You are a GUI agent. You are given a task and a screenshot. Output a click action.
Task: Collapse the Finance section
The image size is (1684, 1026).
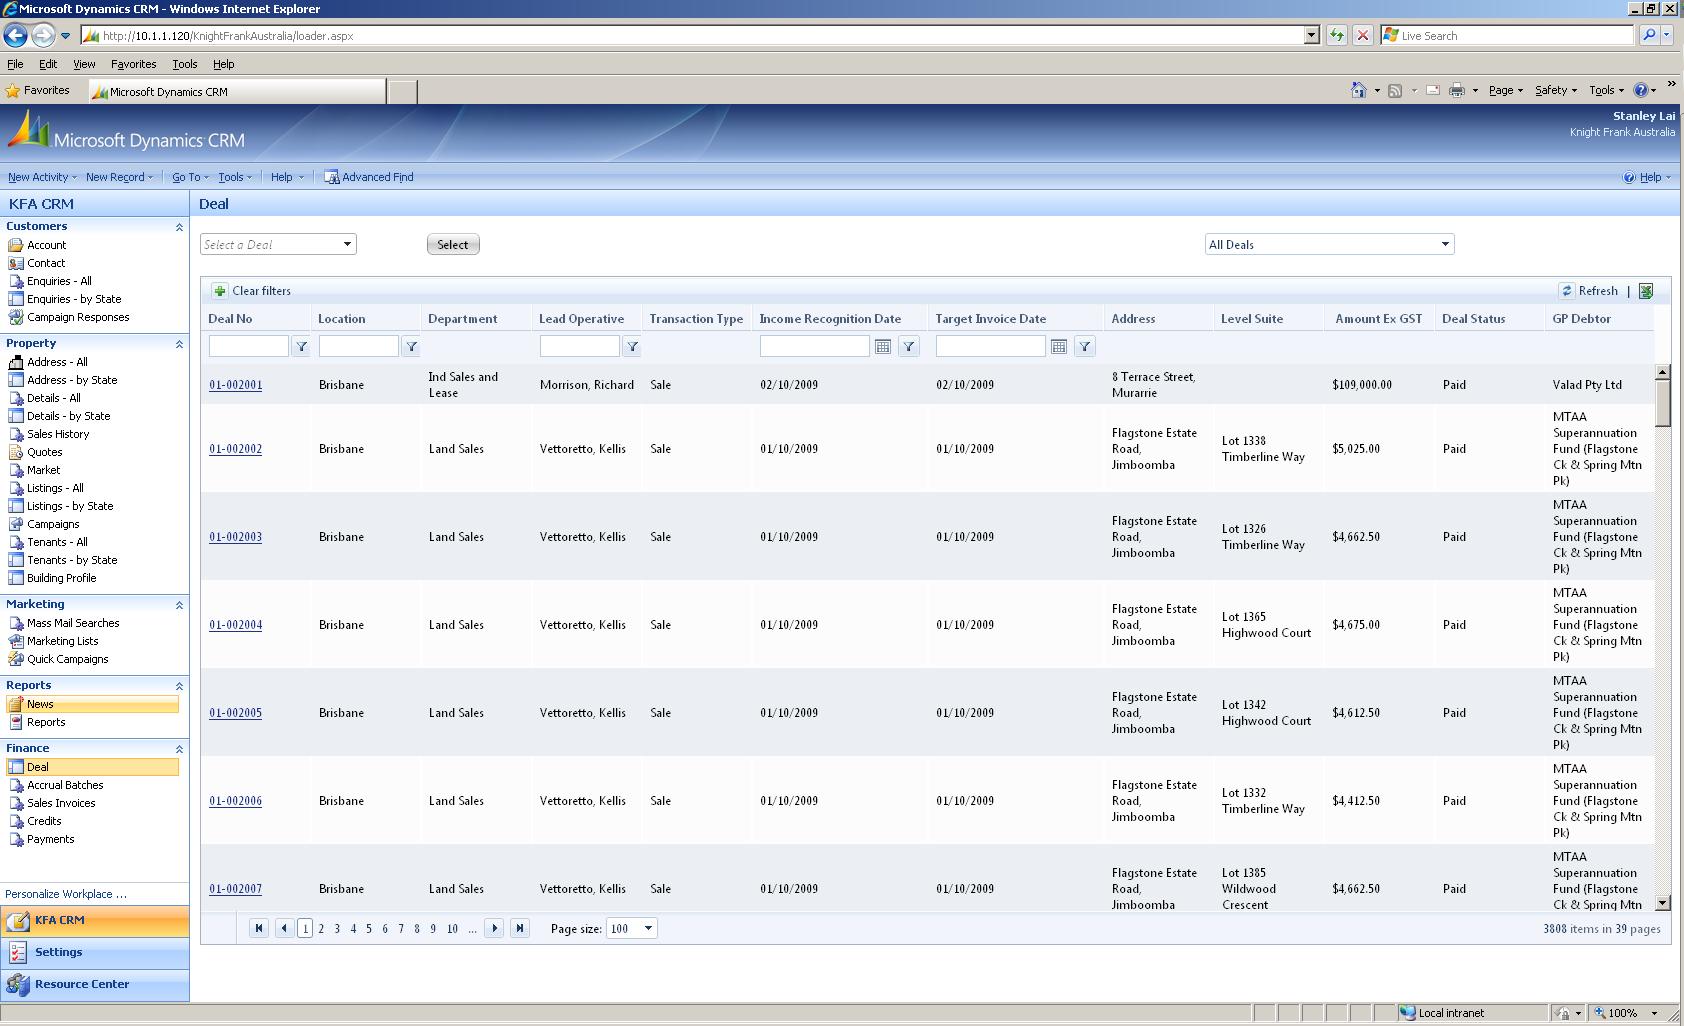tap(179, 749)
